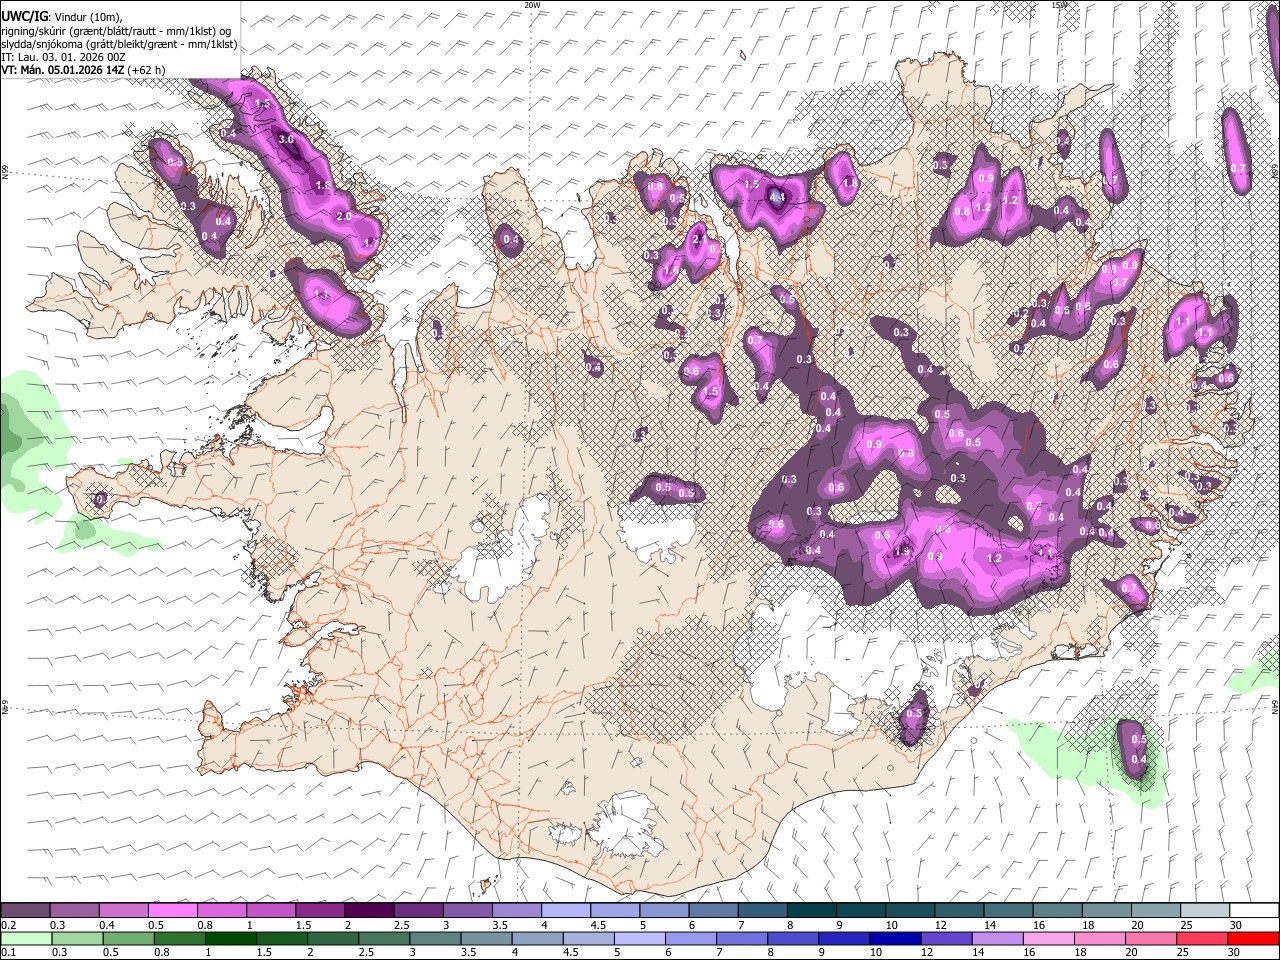Click the '0.1' label under rain legend
This screenshot has width=1280, height=960.
pos(7,953)
